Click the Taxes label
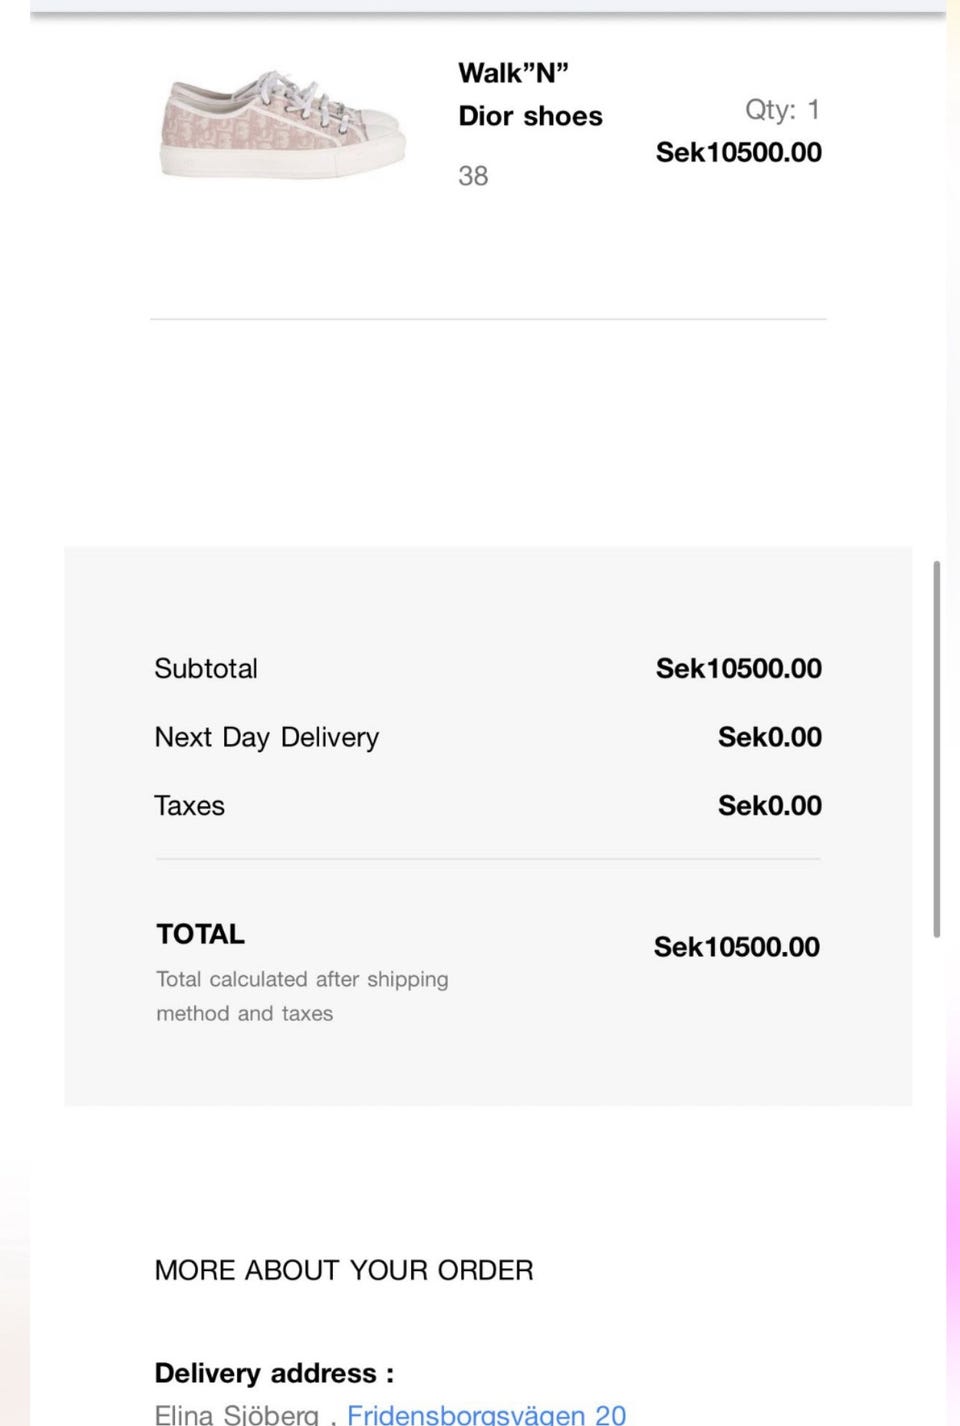Screen dimensions: 960x1426 (190, 805)
